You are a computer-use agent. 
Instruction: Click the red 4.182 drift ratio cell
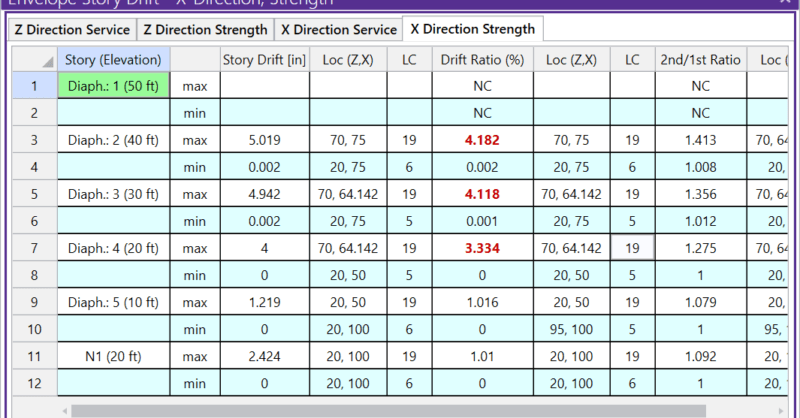(482, 141)
